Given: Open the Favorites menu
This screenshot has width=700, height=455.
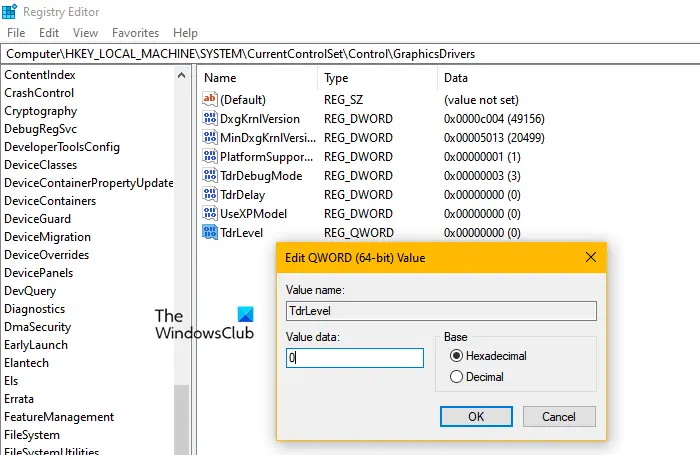Looking at the screenshot, I should click(135, 33).
